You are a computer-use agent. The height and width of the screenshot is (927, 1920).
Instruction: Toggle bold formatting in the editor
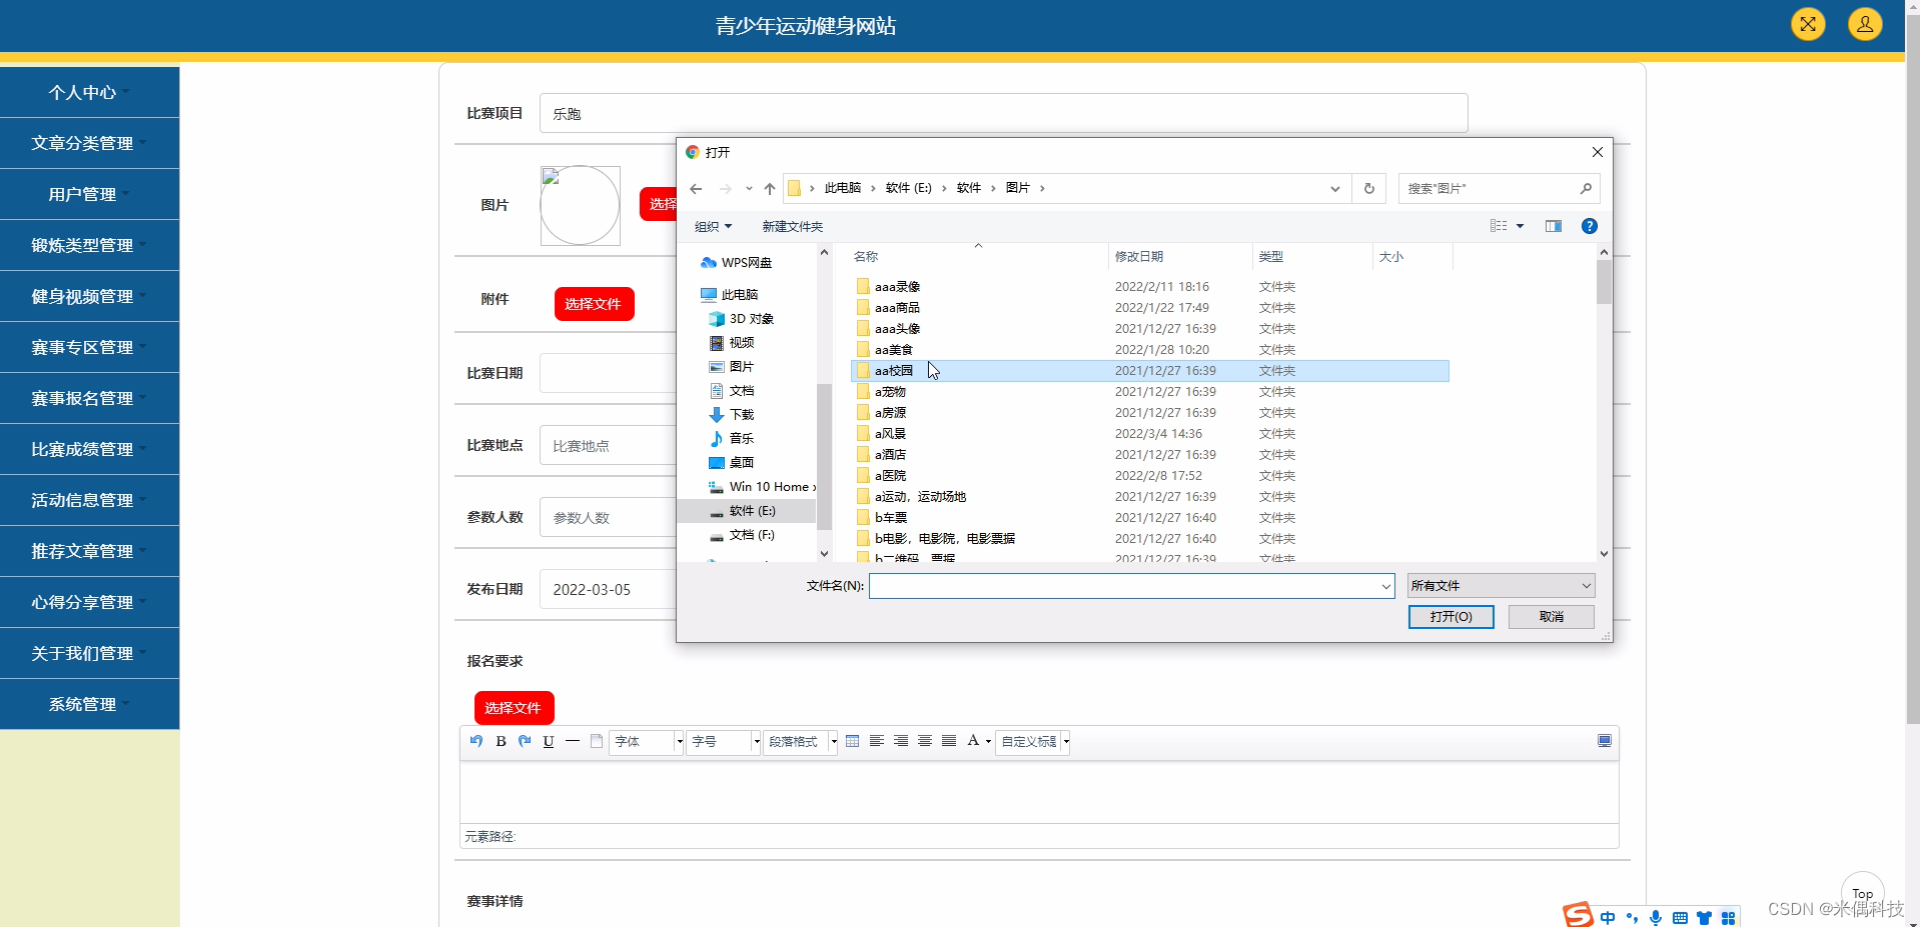(x=501, y=741)
